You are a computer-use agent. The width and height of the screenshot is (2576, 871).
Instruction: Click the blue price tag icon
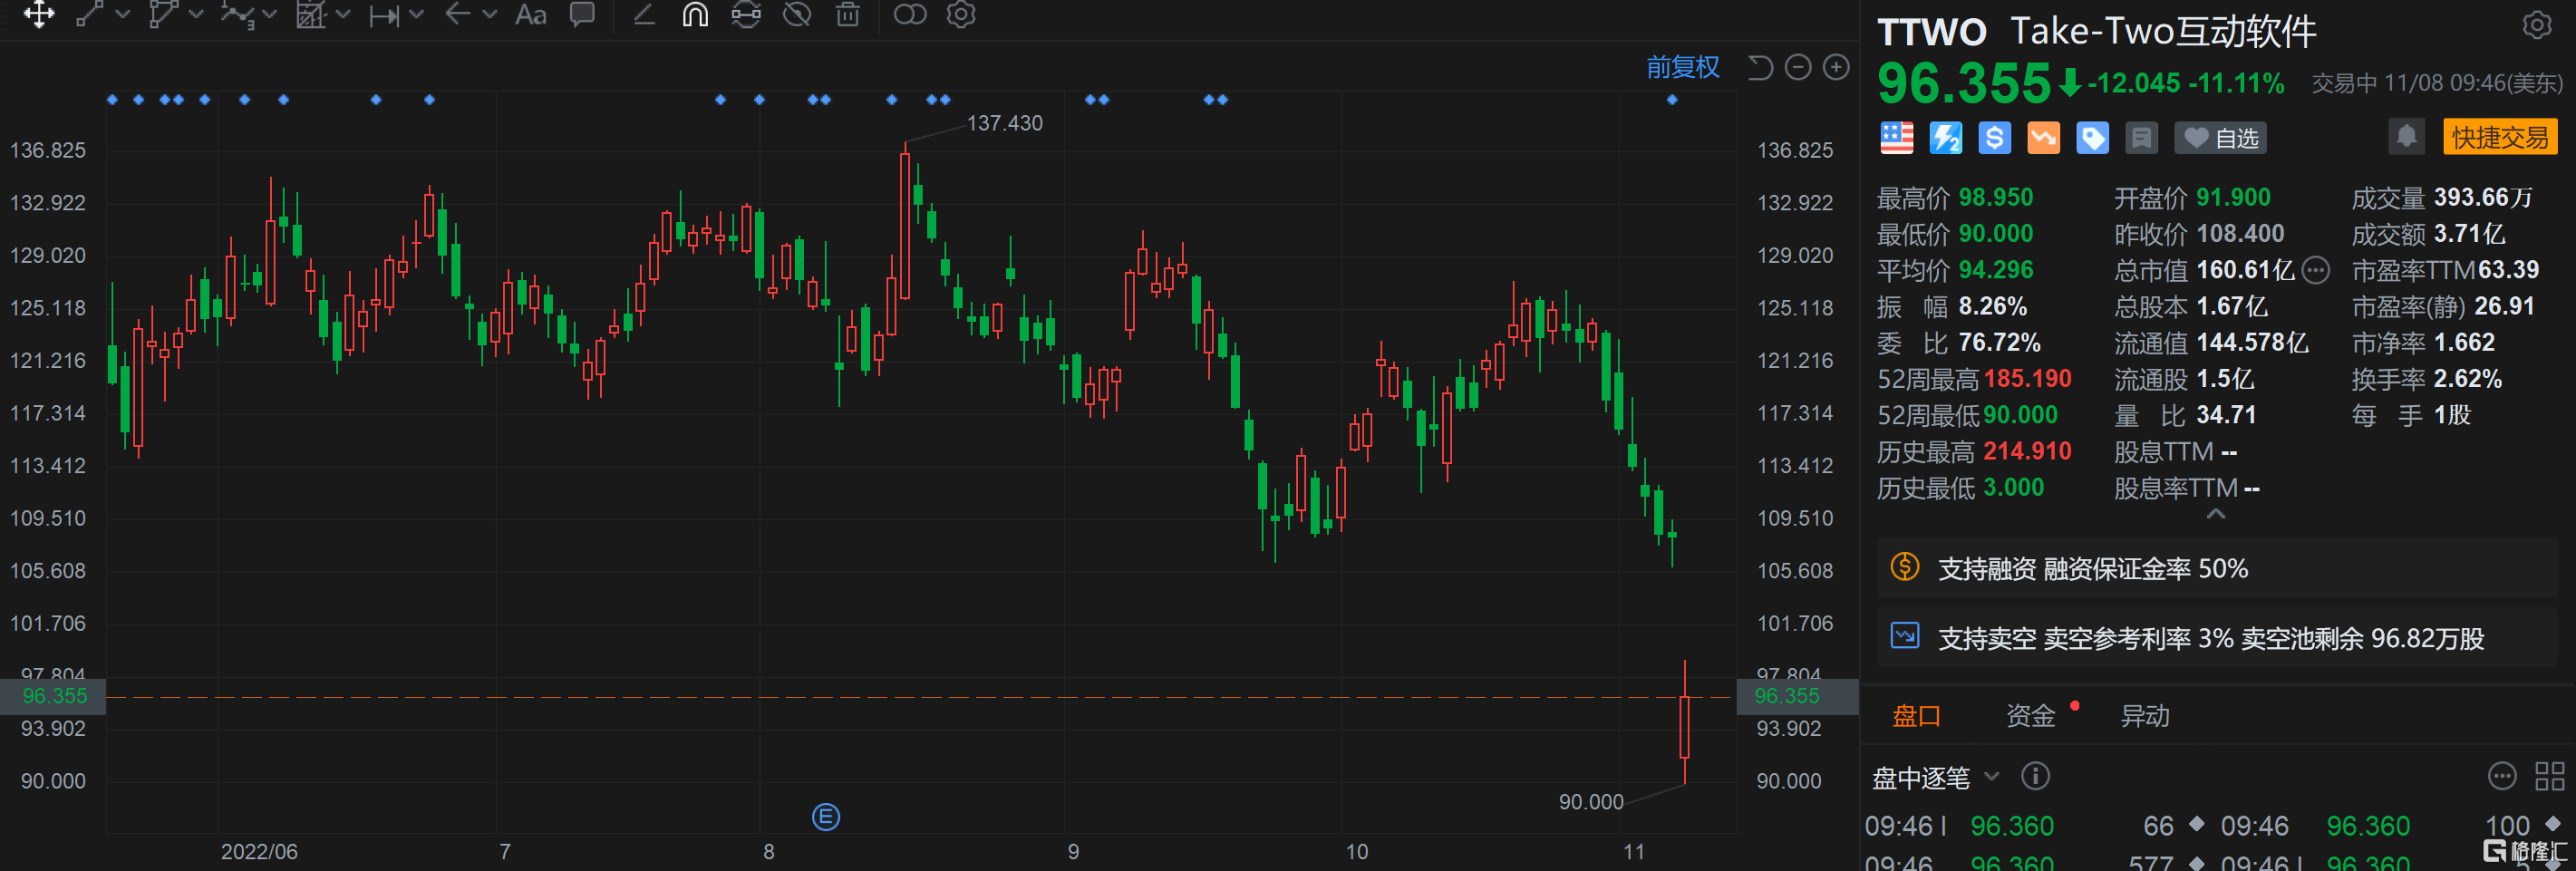[x=2093, y=138]
